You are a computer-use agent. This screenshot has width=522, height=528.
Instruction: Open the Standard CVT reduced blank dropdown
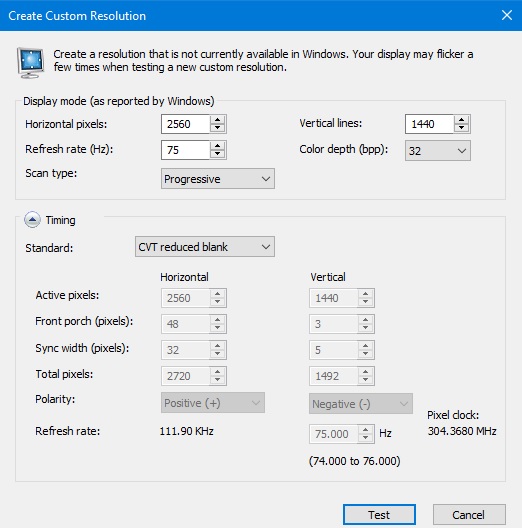tap(205, 247)
